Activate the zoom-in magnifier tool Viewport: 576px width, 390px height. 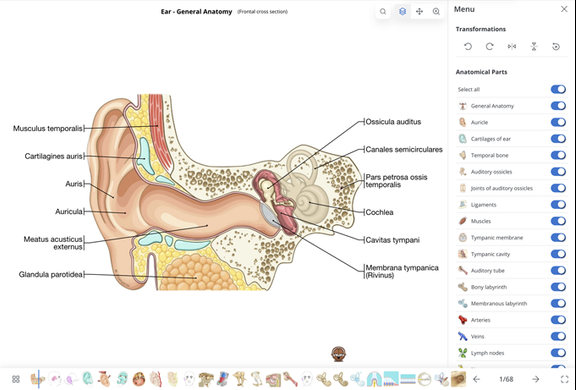(x=436, y=12)
